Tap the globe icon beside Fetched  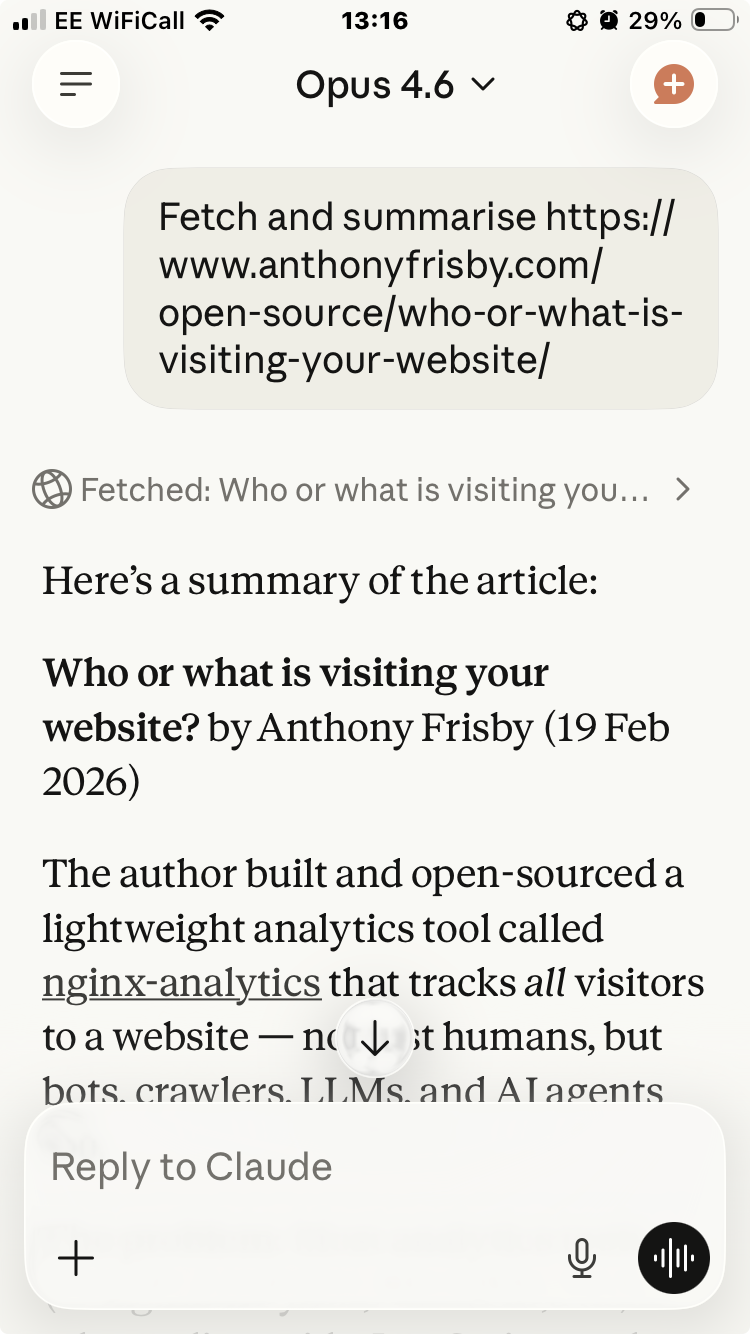pos(52,490)
